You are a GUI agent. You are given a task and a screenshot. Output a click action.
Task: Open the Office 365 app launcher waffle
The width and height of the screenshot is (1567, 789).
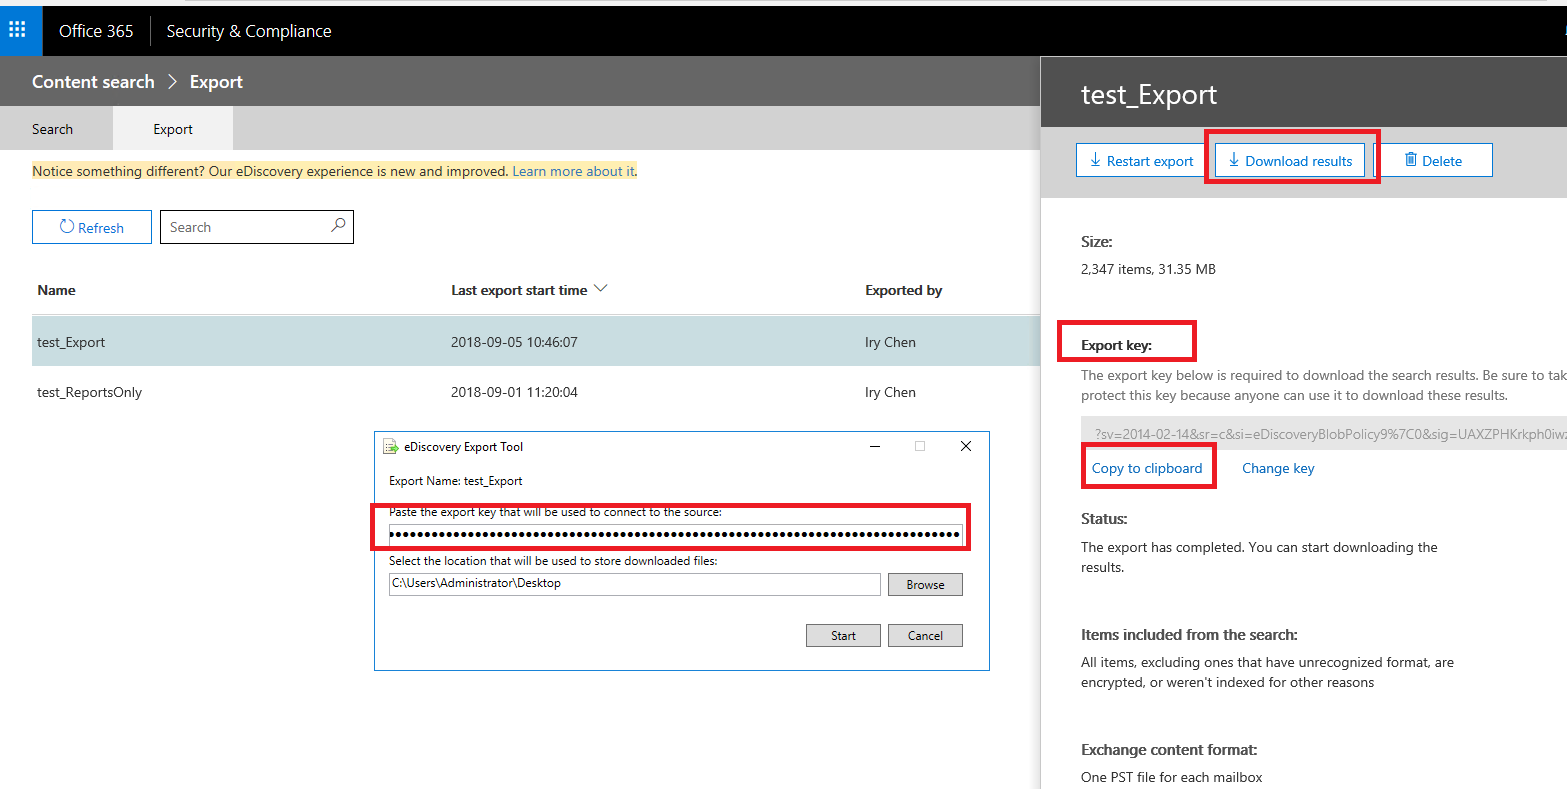17,30
